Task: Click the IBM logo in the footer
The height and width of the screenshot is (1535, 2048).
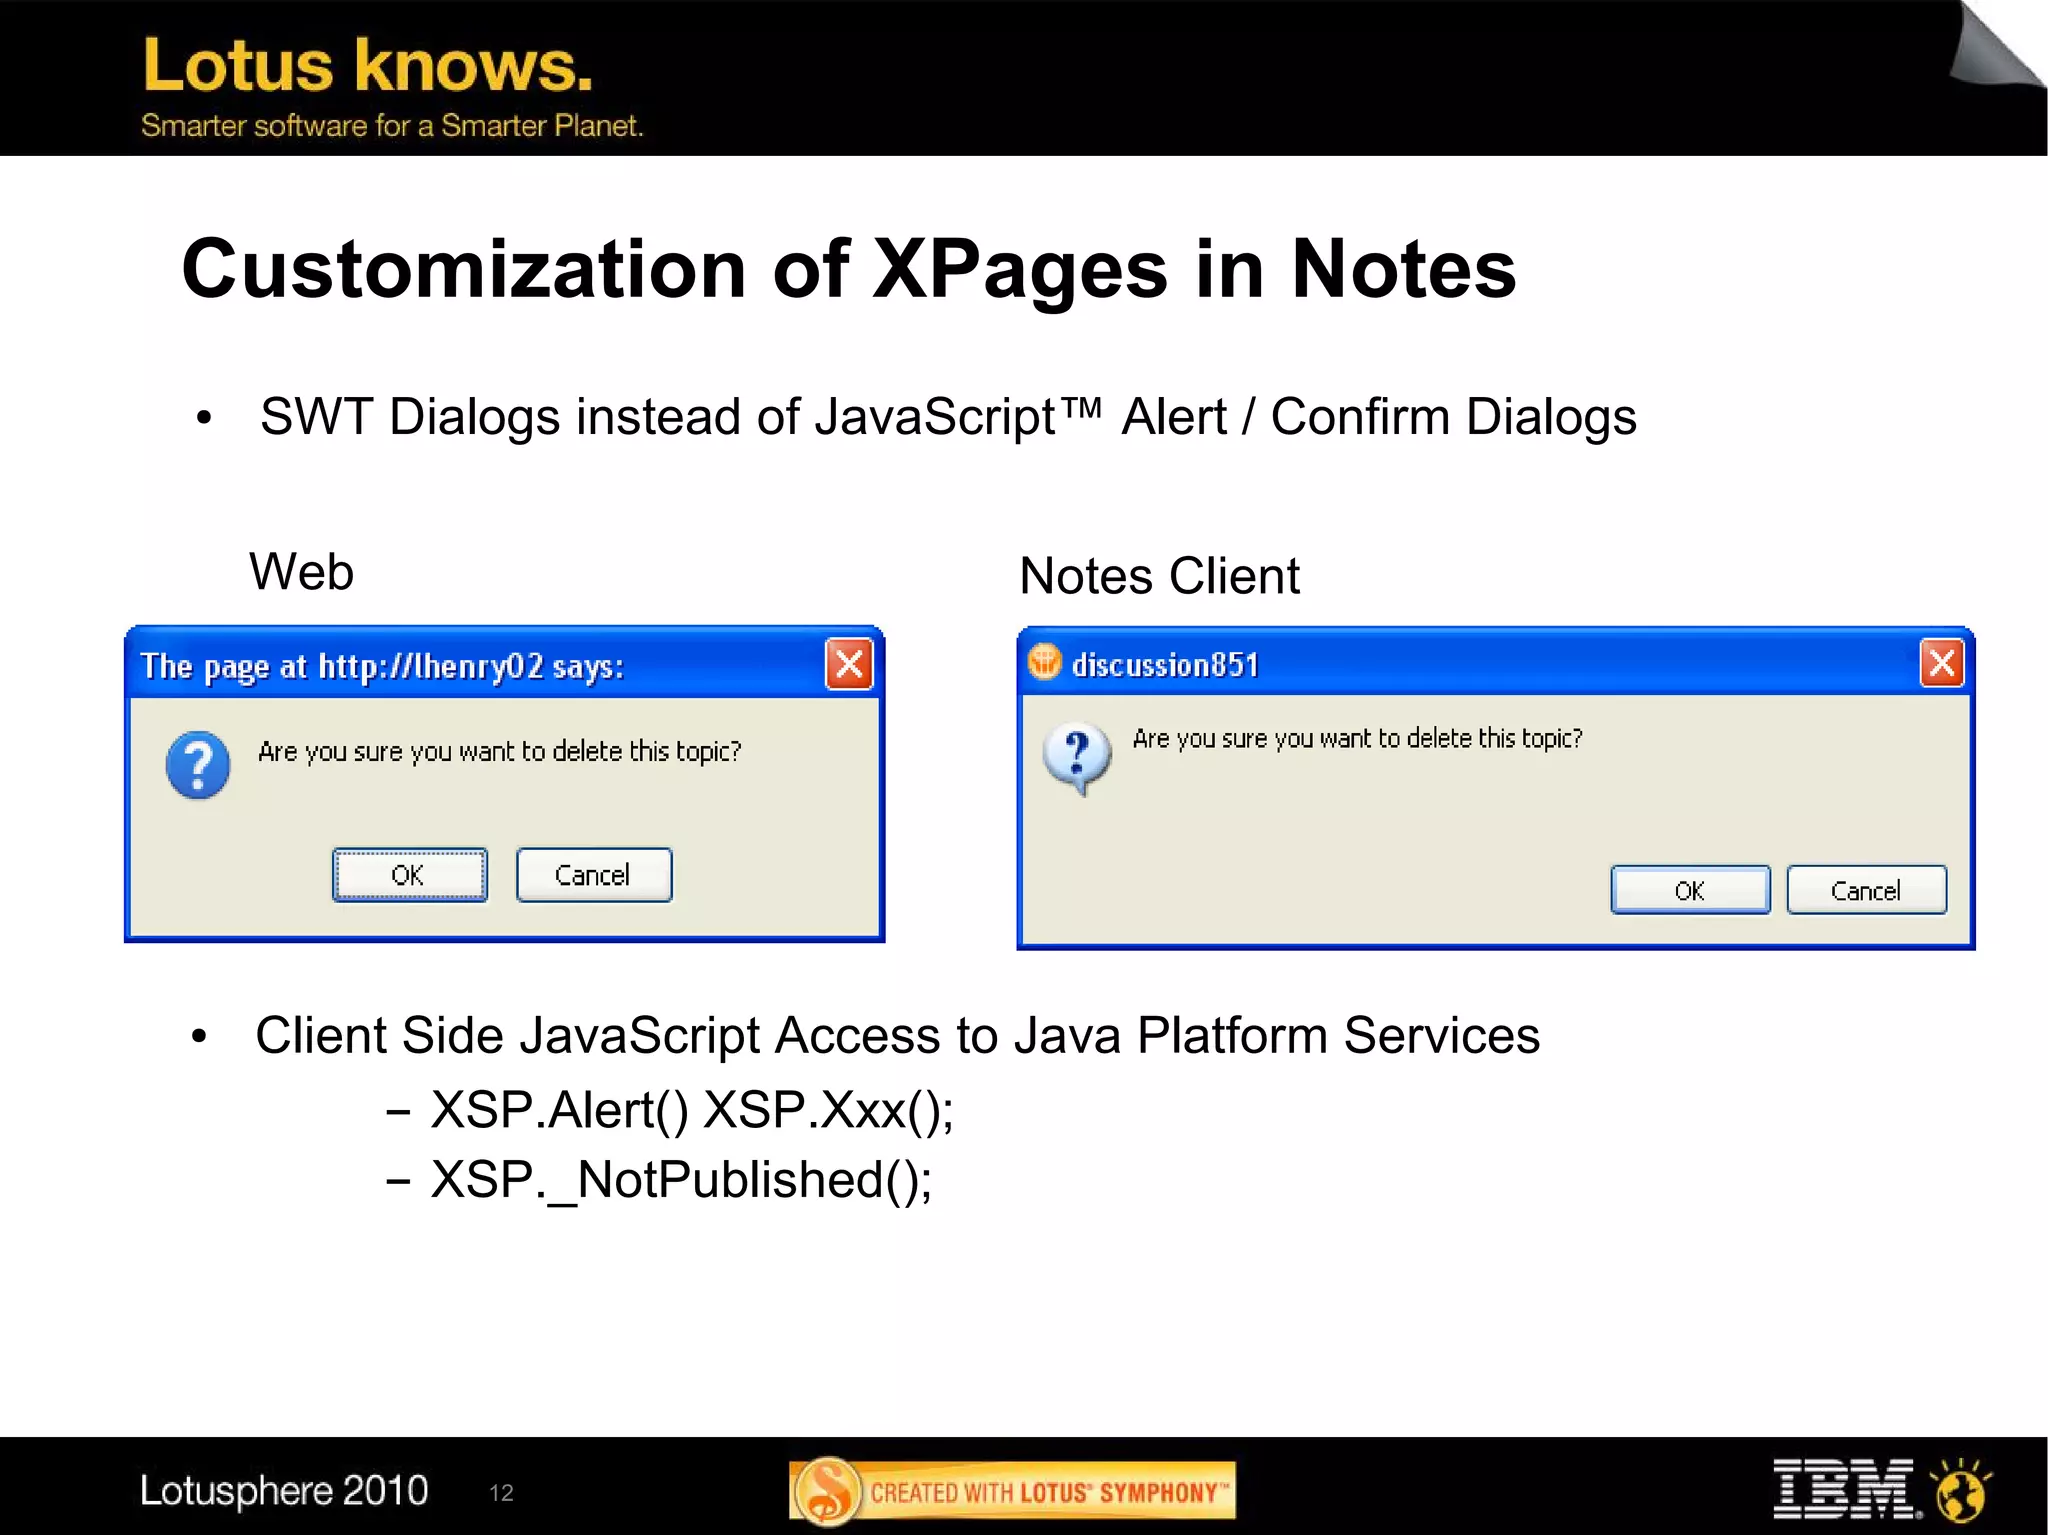Action: (x=1846, y=1489)
